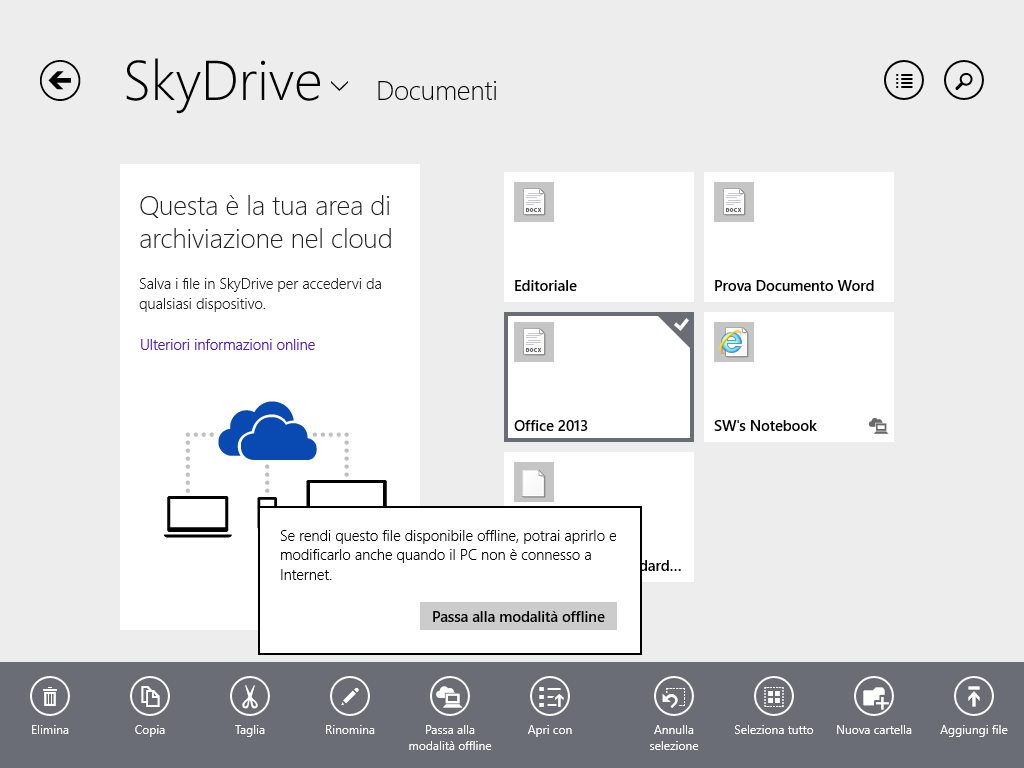This screenshot has width=1024, height=768.
Task: Open the Editoriale document tile
Action: 598,237
